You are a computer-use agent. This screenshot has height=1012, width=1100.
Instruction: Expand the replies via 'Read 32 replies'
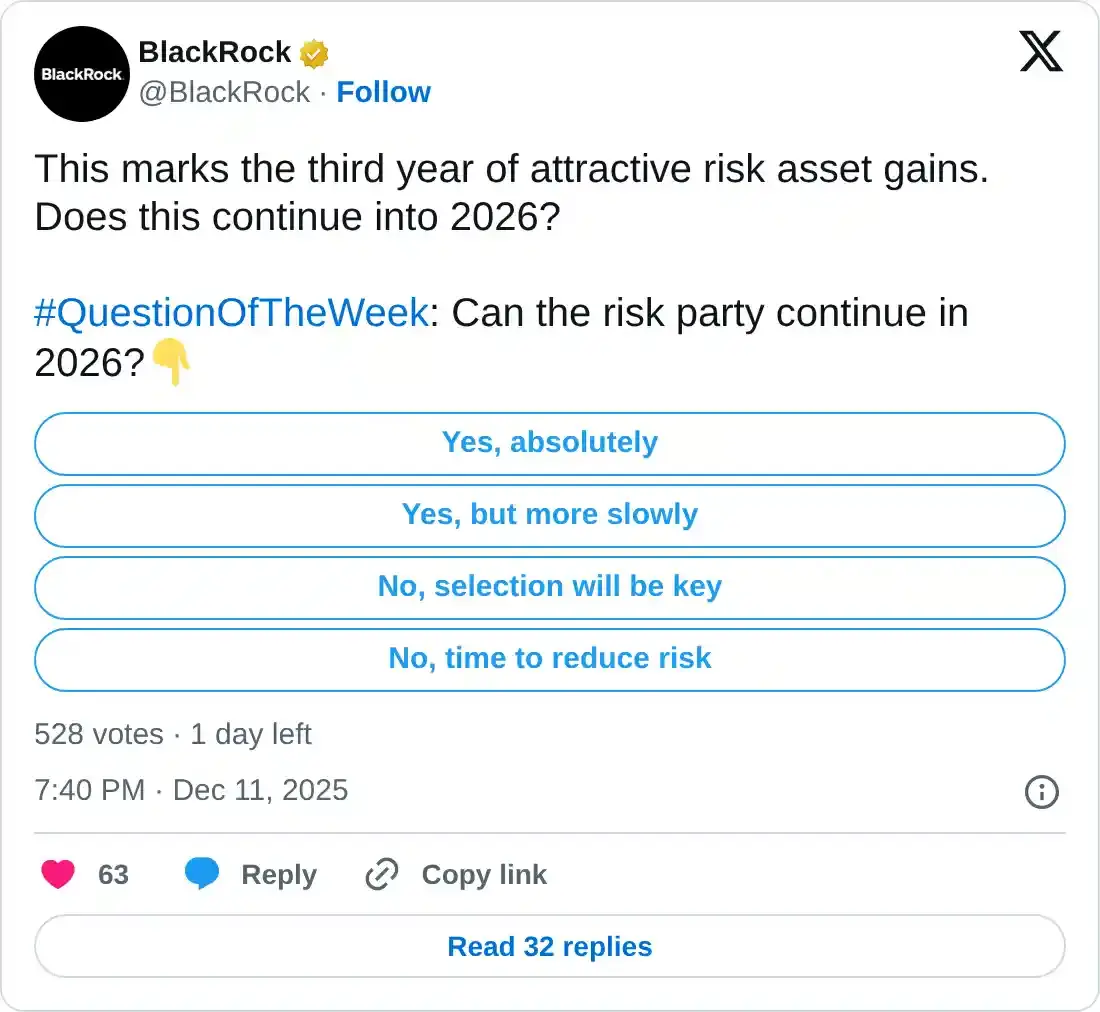pos(549,946)
